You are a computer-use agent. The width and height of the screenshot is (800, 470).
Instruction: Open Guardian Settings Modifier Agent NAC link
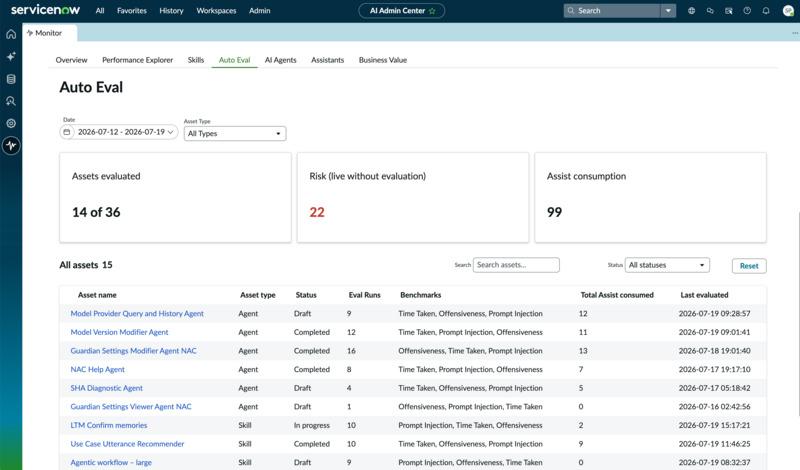click(x=134, y=351)
